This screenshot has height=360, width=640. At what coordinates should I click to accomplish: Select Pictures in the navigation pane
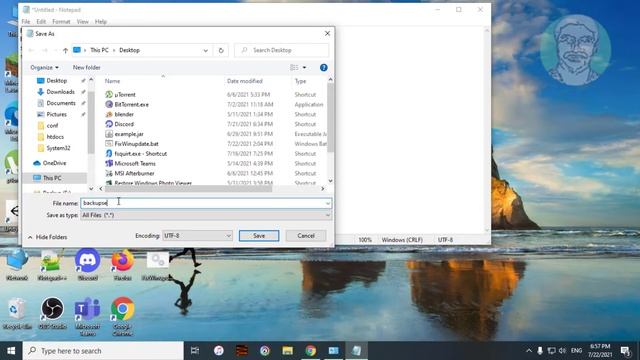pyautogui.click(x=56, y=114)
